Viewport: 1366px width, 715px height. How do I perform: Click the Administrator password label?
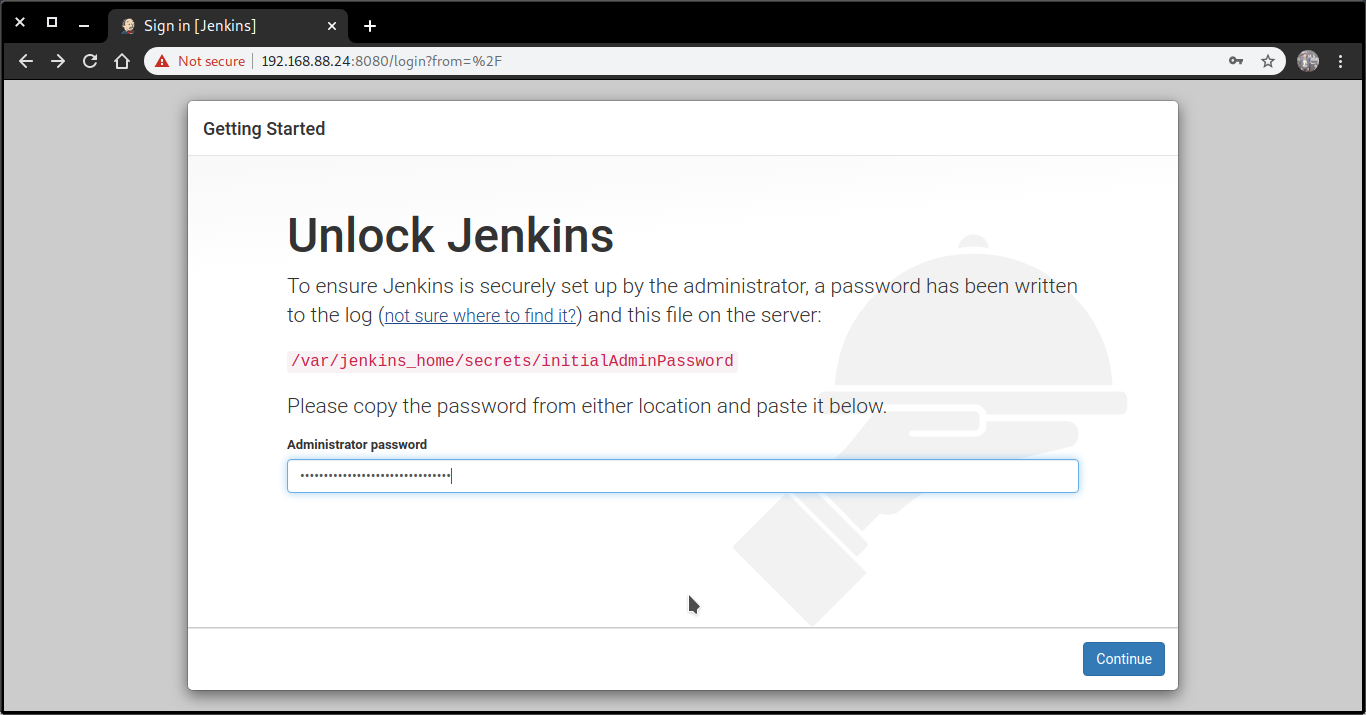coord(357,444)
